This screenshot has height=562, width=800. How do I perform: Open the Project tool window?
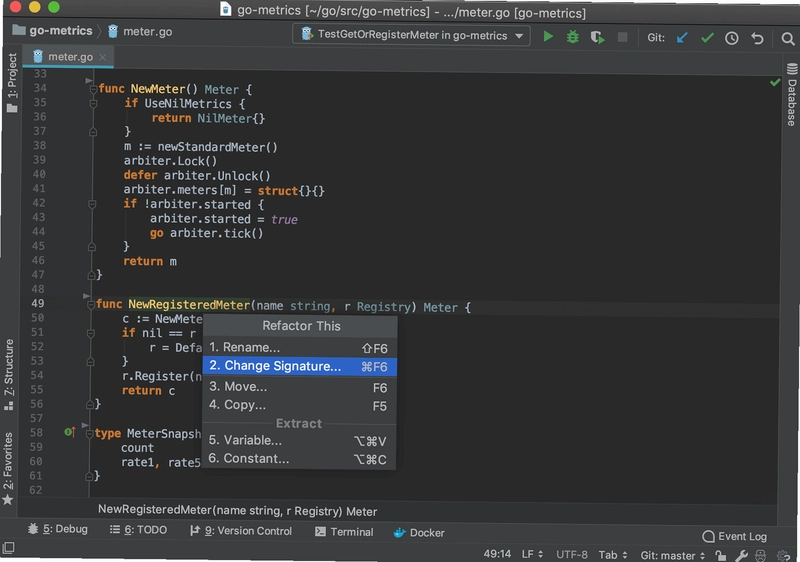[x=12, y=83]
